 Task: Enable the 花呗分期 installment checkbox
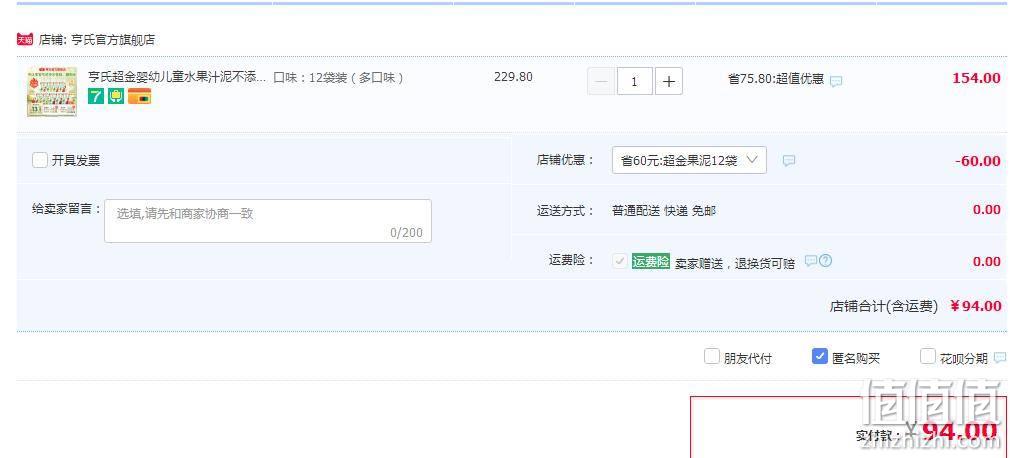pos(928,356)
